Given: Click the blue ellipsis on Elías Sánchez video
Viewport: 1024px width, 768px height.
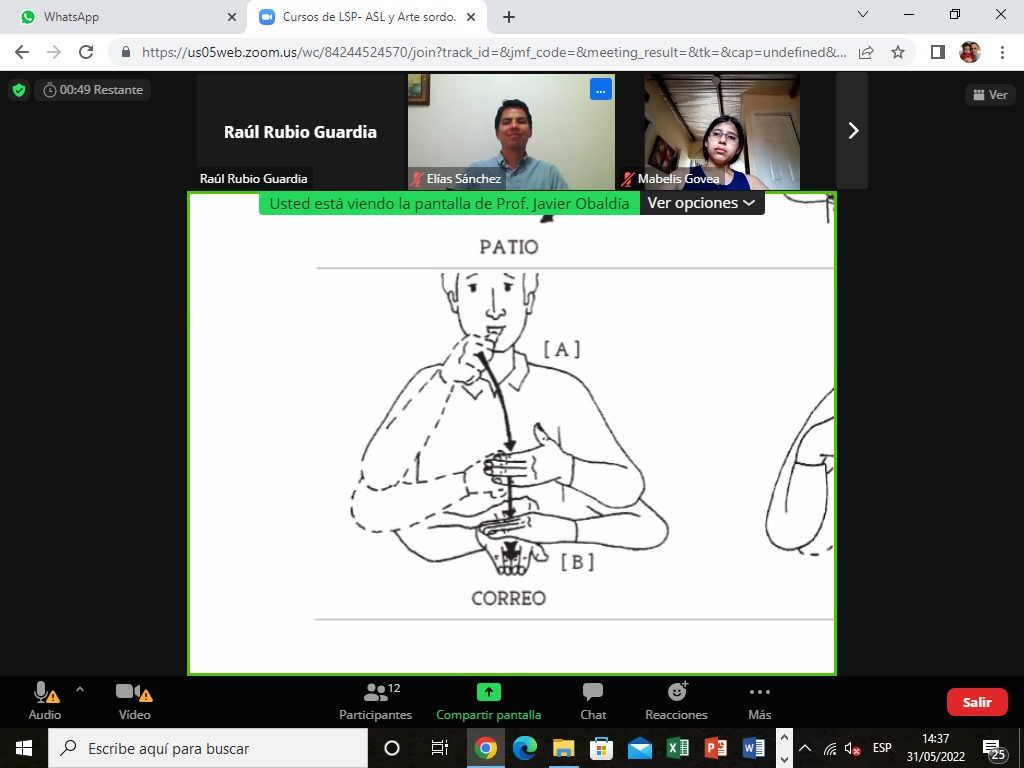Looking at the screenshot, I should click(x=600, y=90).
